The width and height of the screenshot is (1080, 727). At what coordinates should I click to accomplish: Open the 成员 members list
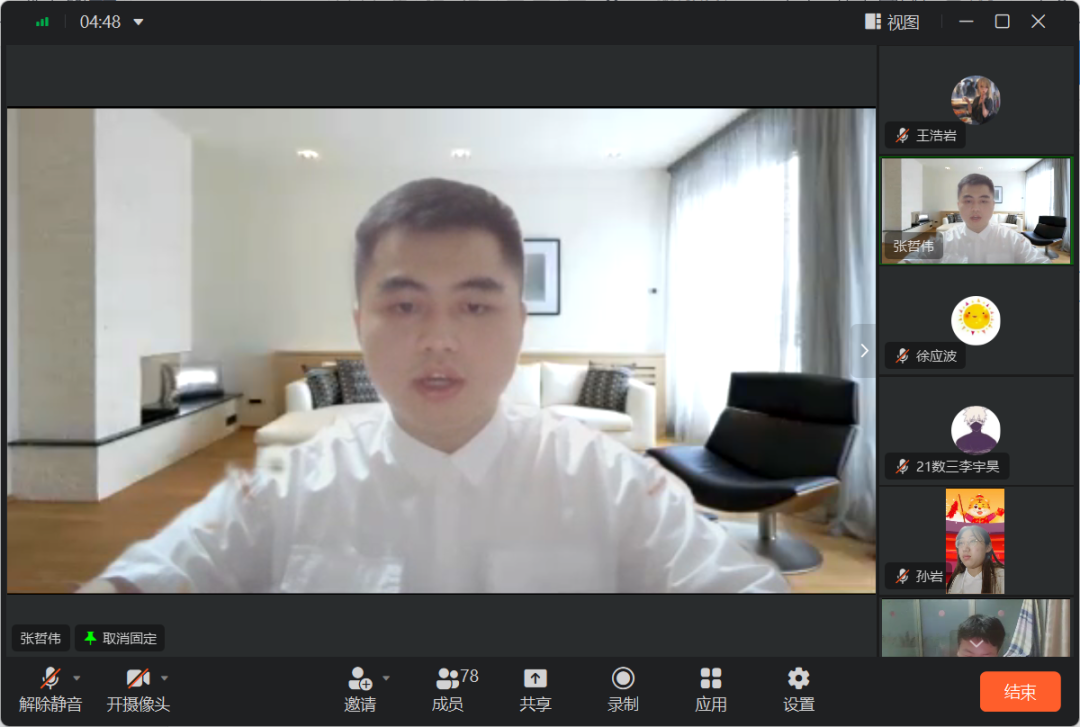[x=448, y=679]
